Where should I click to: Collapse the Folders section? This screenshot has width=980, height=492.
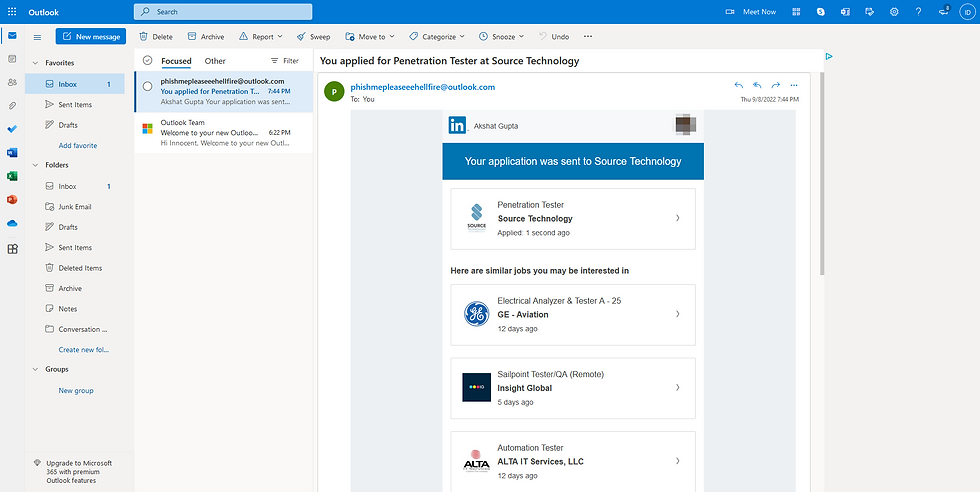click(x=36, y=165)
